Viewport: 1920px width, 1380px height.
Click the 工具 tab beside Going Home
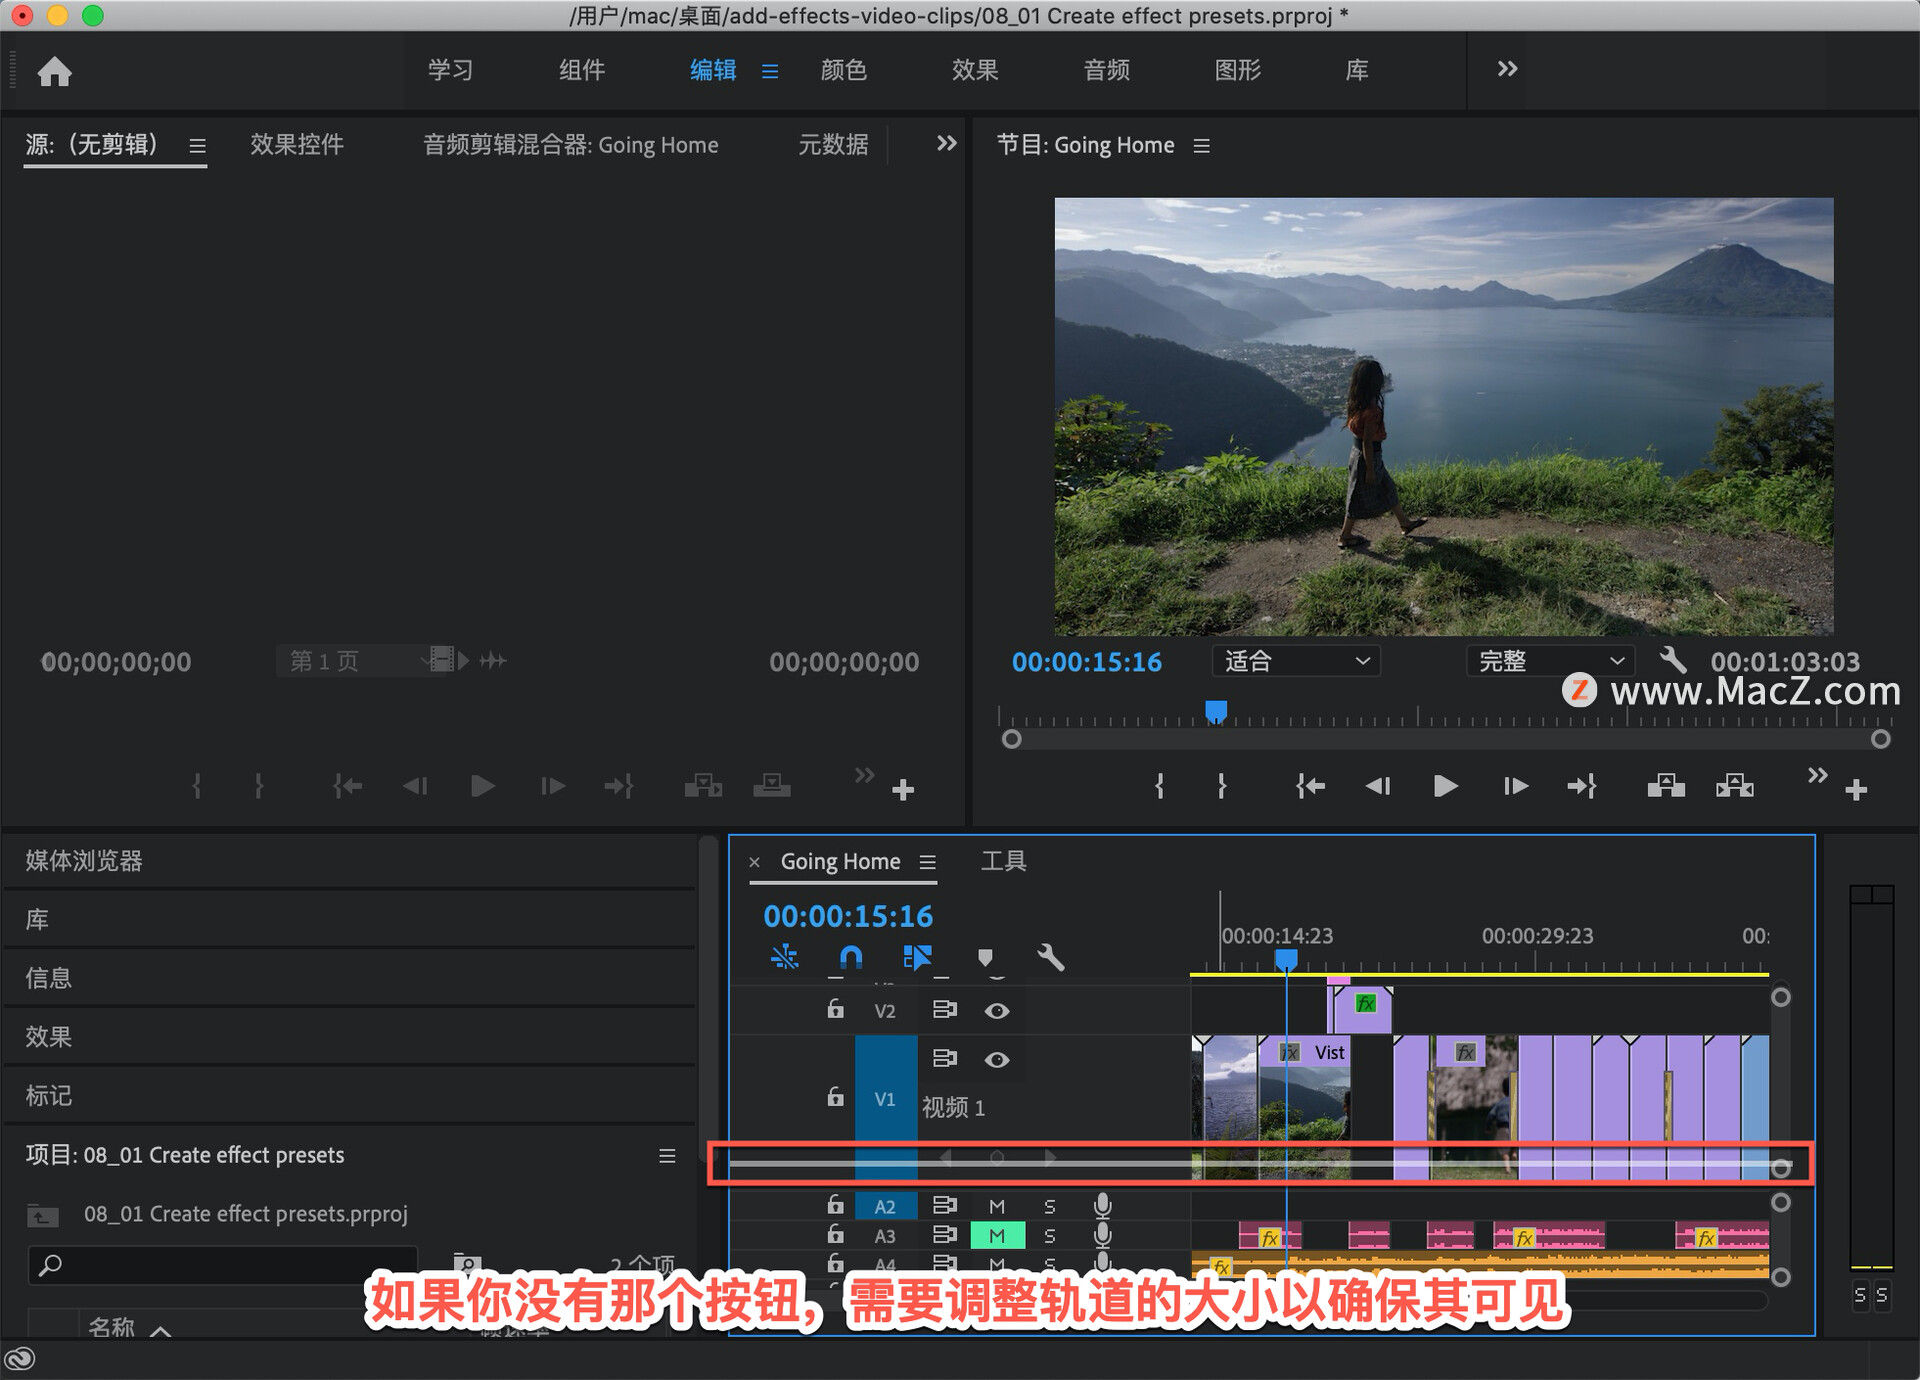[x=1003, y=861]
